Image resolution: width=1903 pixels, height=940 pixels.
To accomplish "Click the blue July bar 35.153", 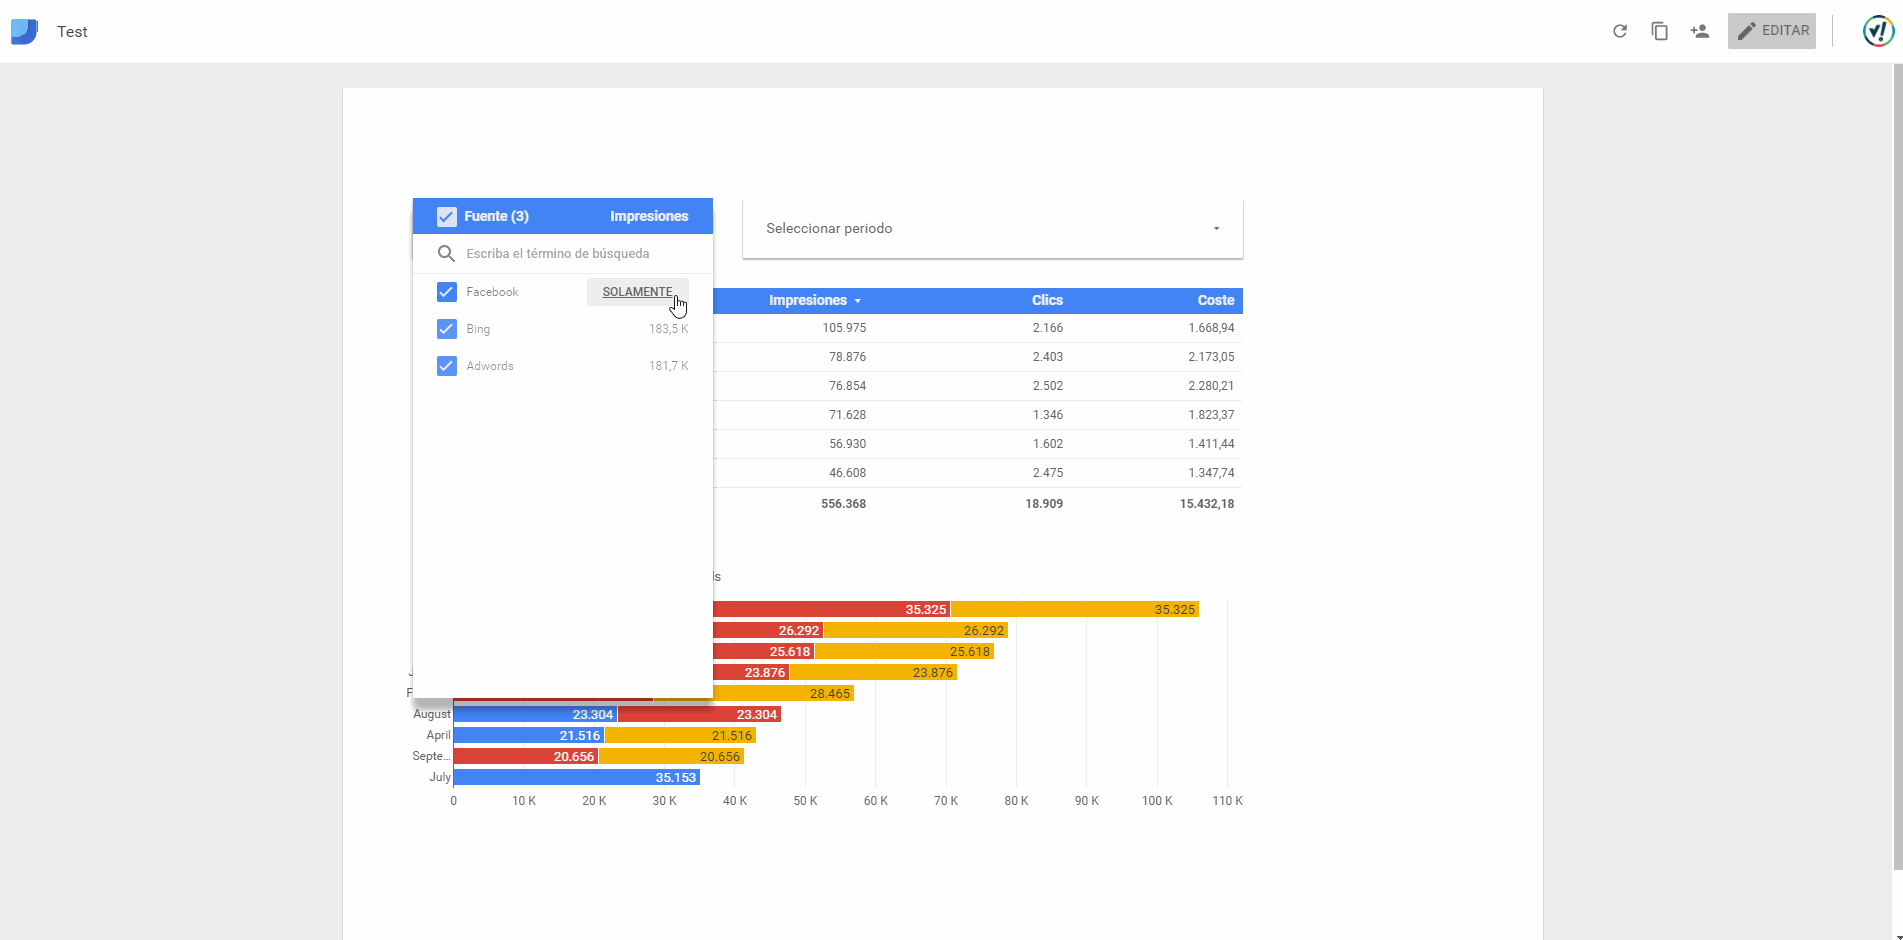I will [x=577, y=777].
